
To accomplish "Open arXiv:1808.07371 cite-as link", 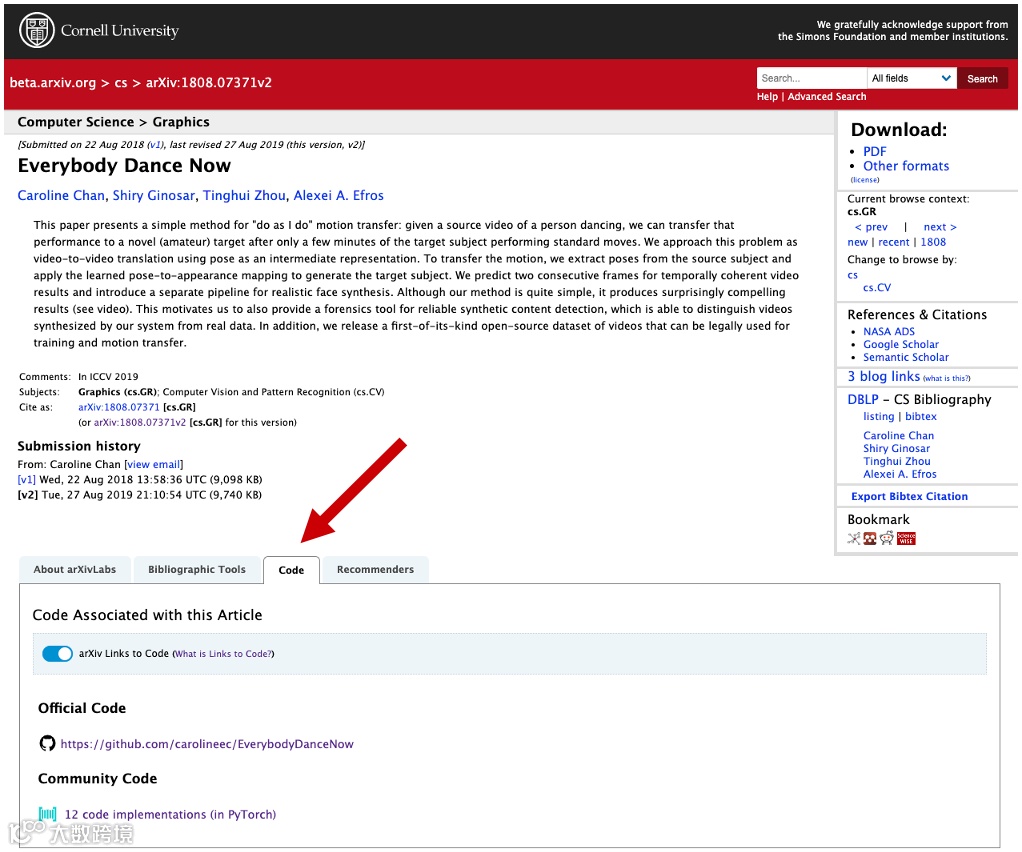I will click(x=119, y=407).
